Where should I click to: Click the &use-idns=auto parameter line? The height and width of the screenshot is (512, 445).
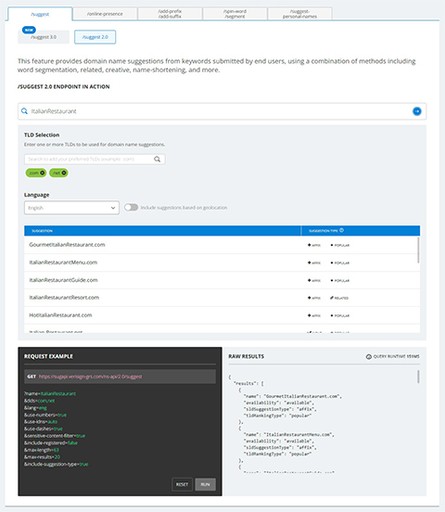[x=41, y=422]
